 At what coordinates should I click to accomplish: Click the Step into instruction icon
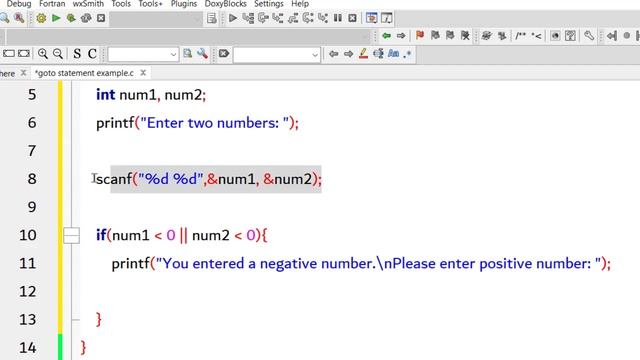[x=323, y=18]
